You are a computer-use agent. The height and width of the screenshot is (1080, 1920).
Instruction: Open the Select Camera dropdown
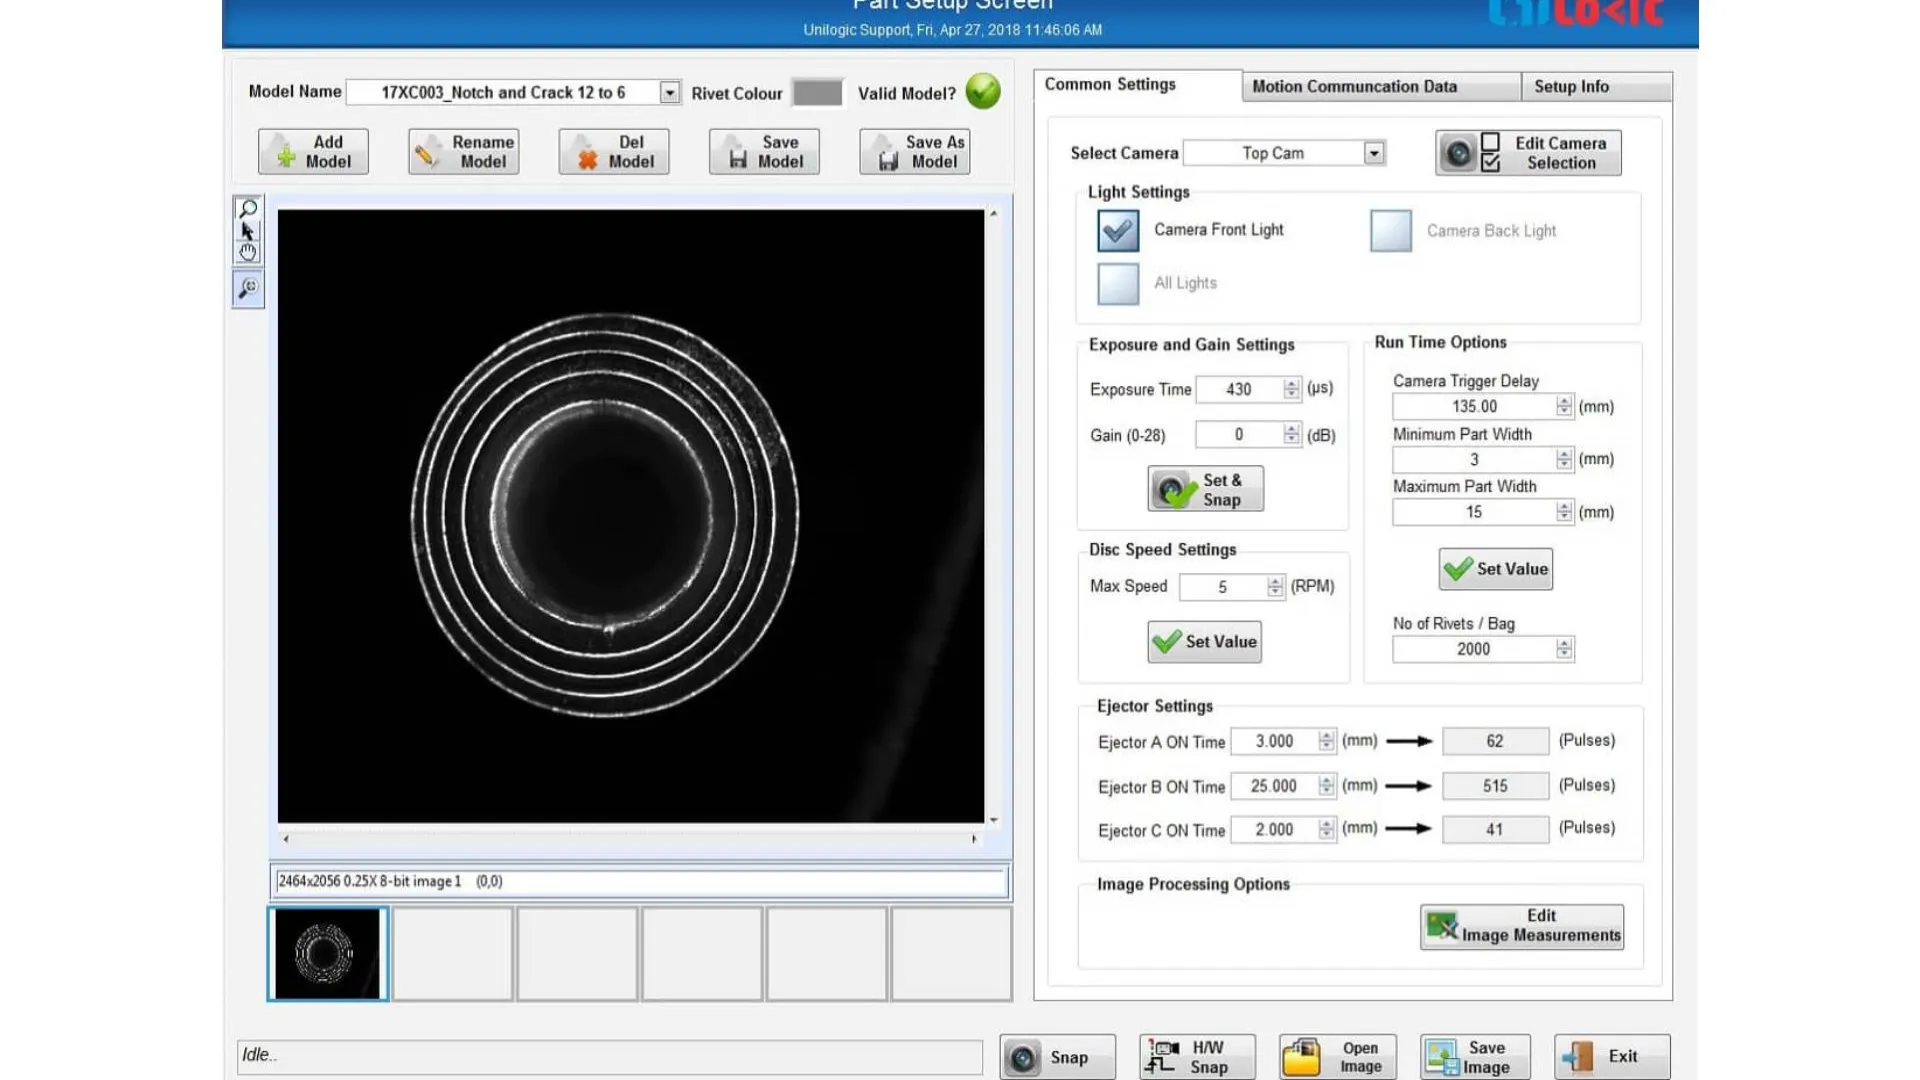tap(1374, 153)
